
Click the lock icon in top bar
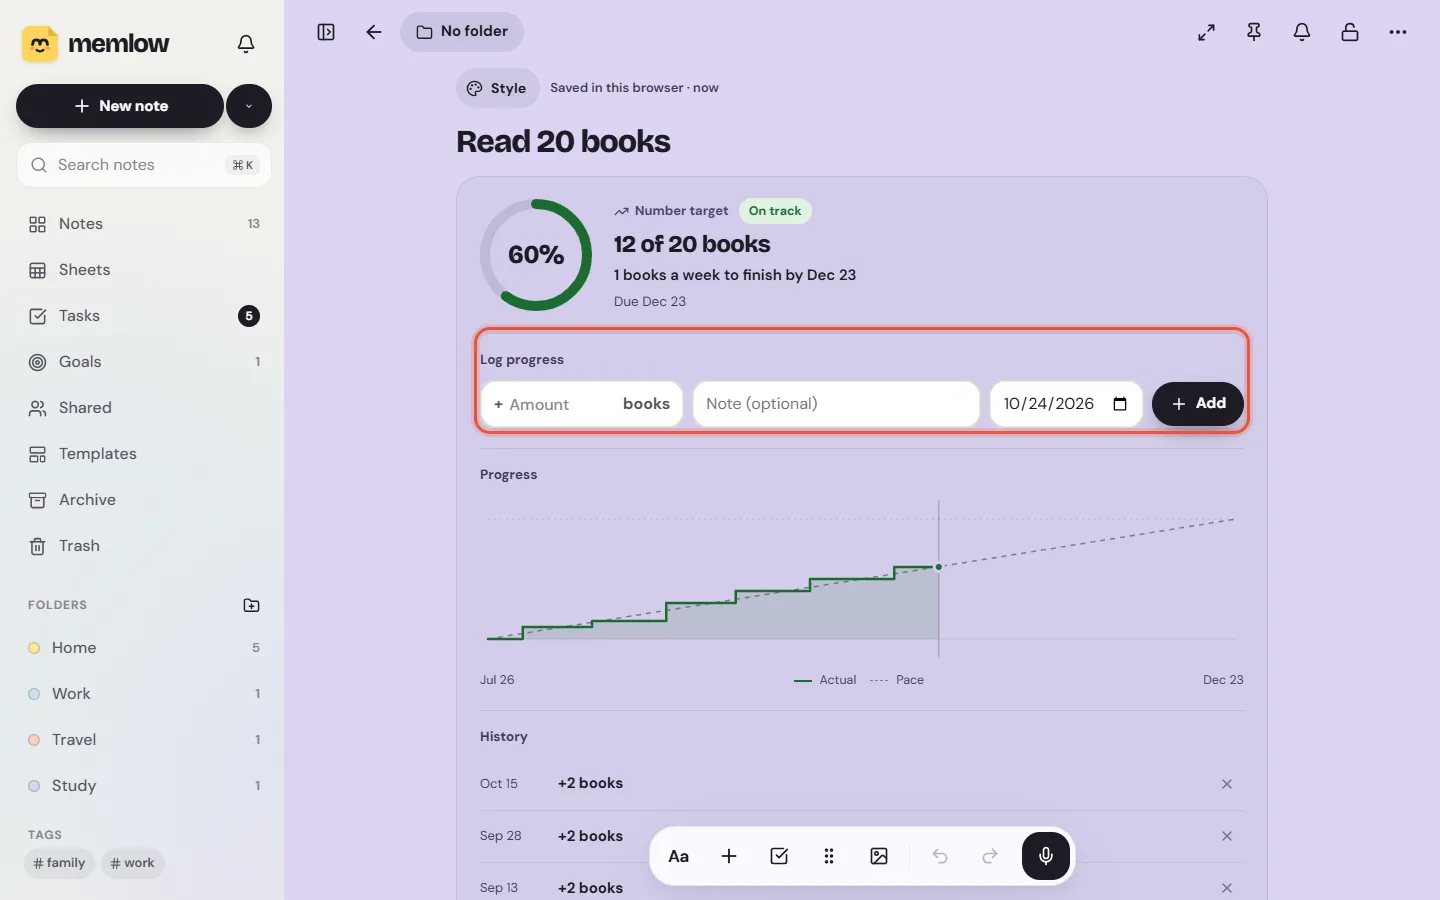(x=1350, y=32)
